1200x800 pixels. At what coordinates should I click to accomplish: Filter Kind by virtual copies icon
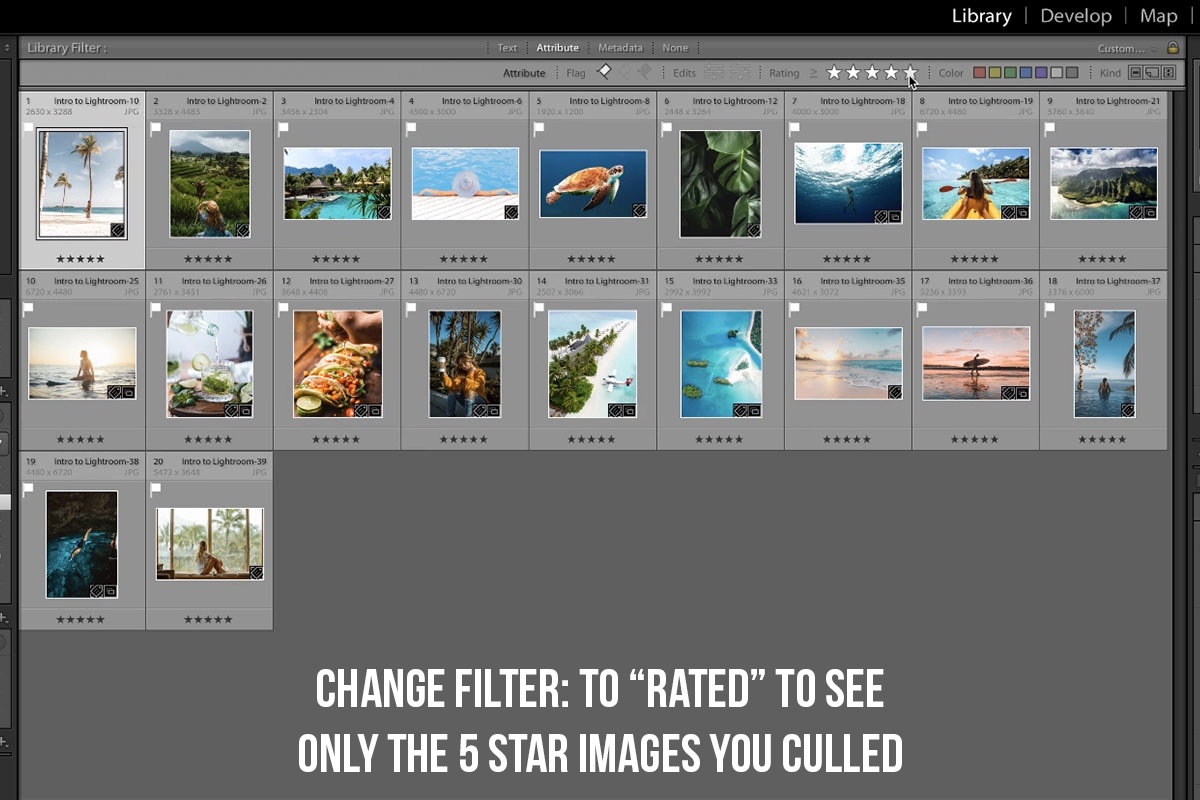[1152, 73]
